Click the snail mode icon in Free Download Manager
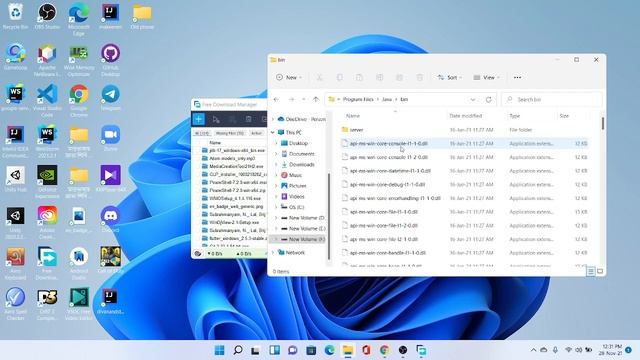The image size is (640, 360). [198, 253]
